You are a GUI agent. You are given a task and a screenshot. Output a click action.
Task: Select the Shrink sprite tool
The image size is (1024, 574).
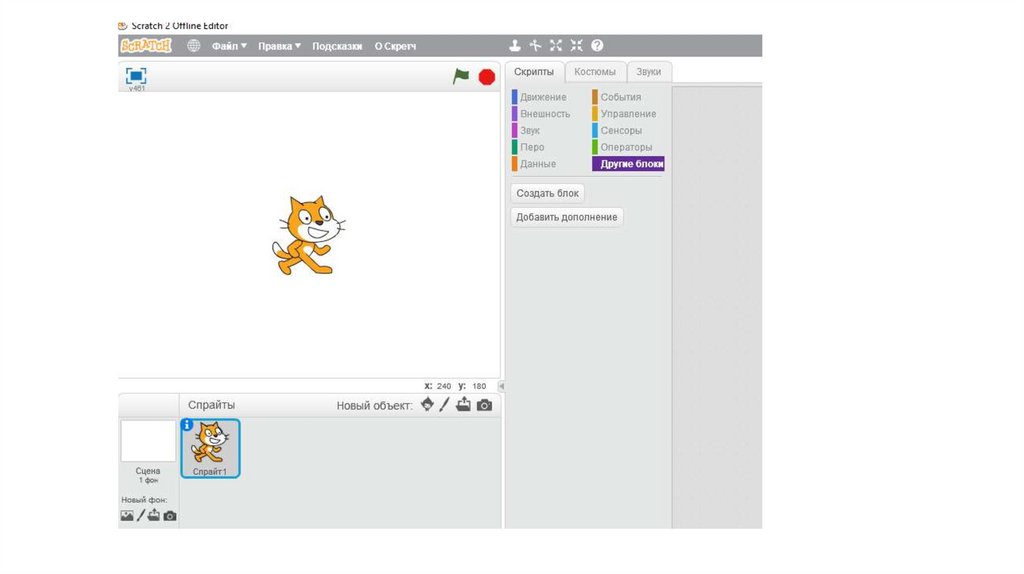(576, 46)
